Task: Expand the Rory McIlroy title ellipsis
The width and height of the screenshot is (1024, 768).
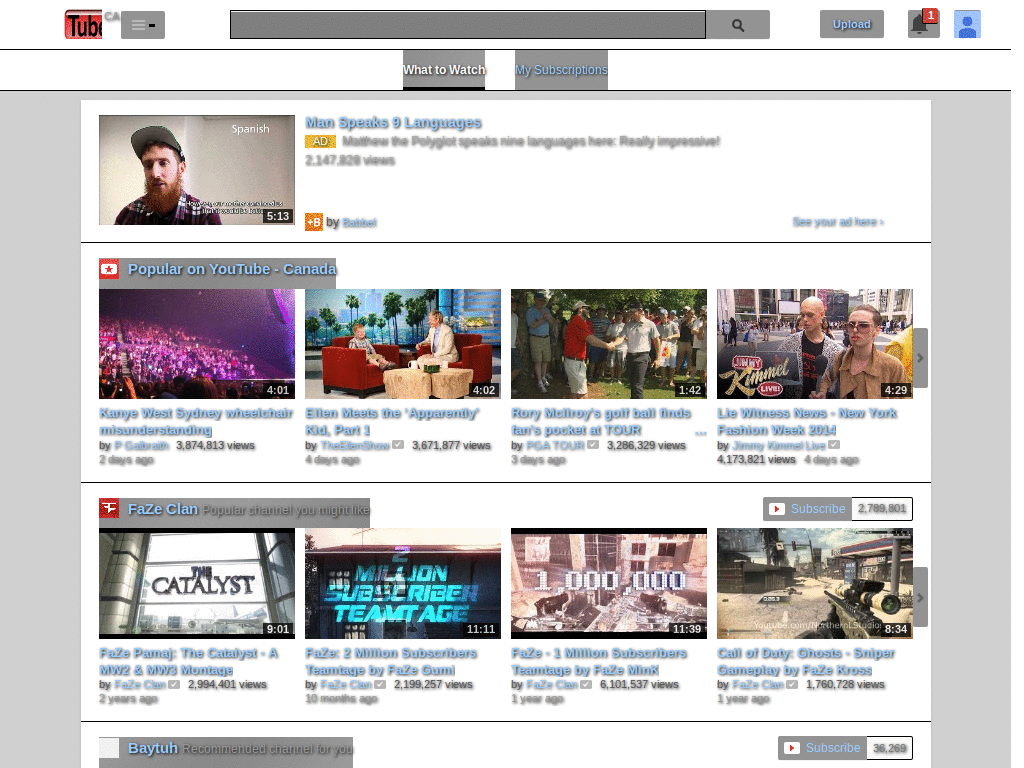Action: coord(701,432)
